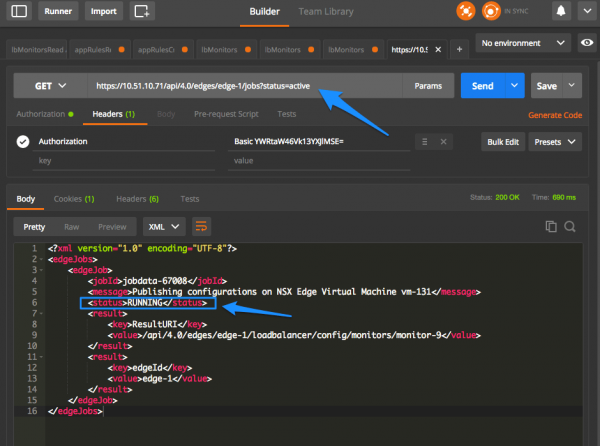Screen dimensions: 600x446
Task: Toggle word wrap in response body
Action: point(201,227)
